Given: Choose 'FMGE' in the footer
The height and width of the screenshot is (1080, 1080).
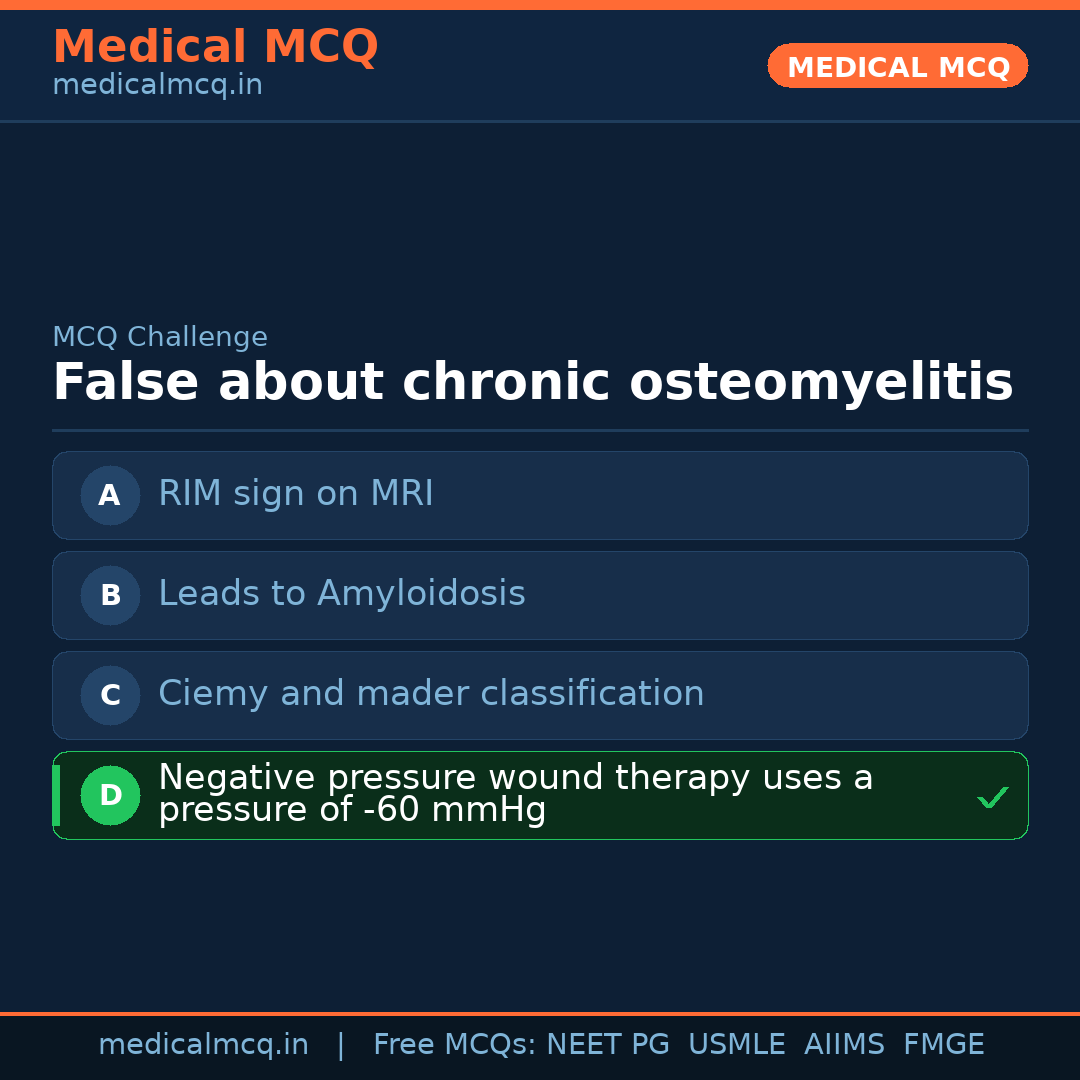Looking at the screenshot, I should pyautogui.click(x=944, y=1045).
